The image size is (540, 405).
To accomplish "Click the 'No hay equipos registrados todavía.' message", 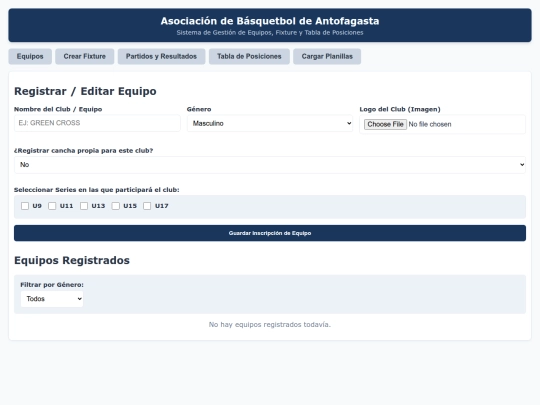I will [x=270, y=324].
